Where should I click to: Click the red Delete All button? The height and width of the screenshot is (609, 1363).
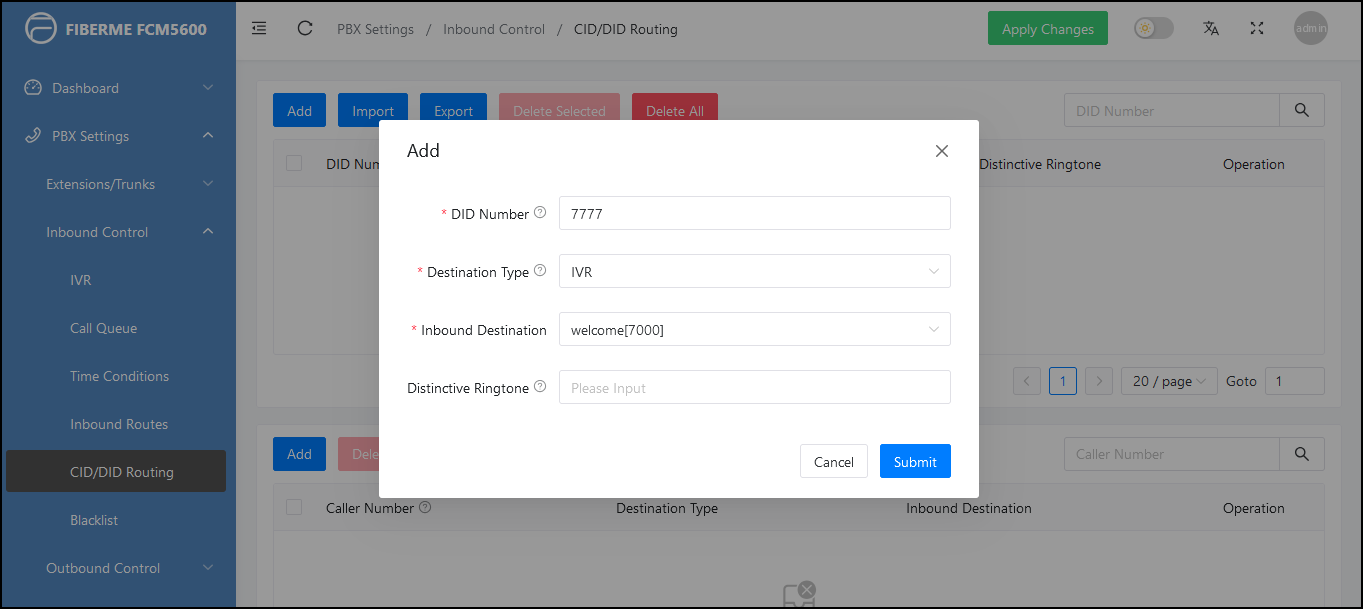[675, 110]
